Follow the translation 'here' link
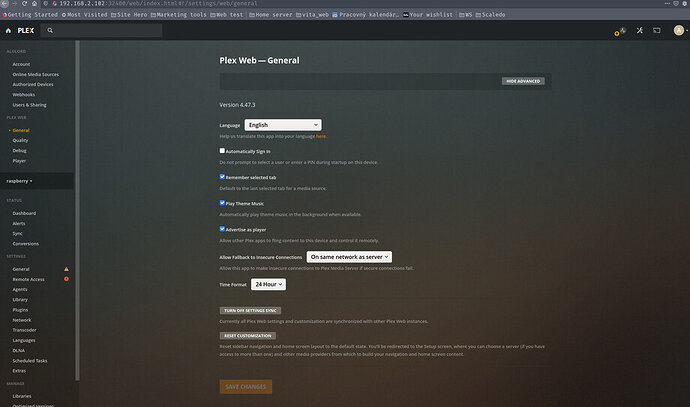 click(321, 136)
